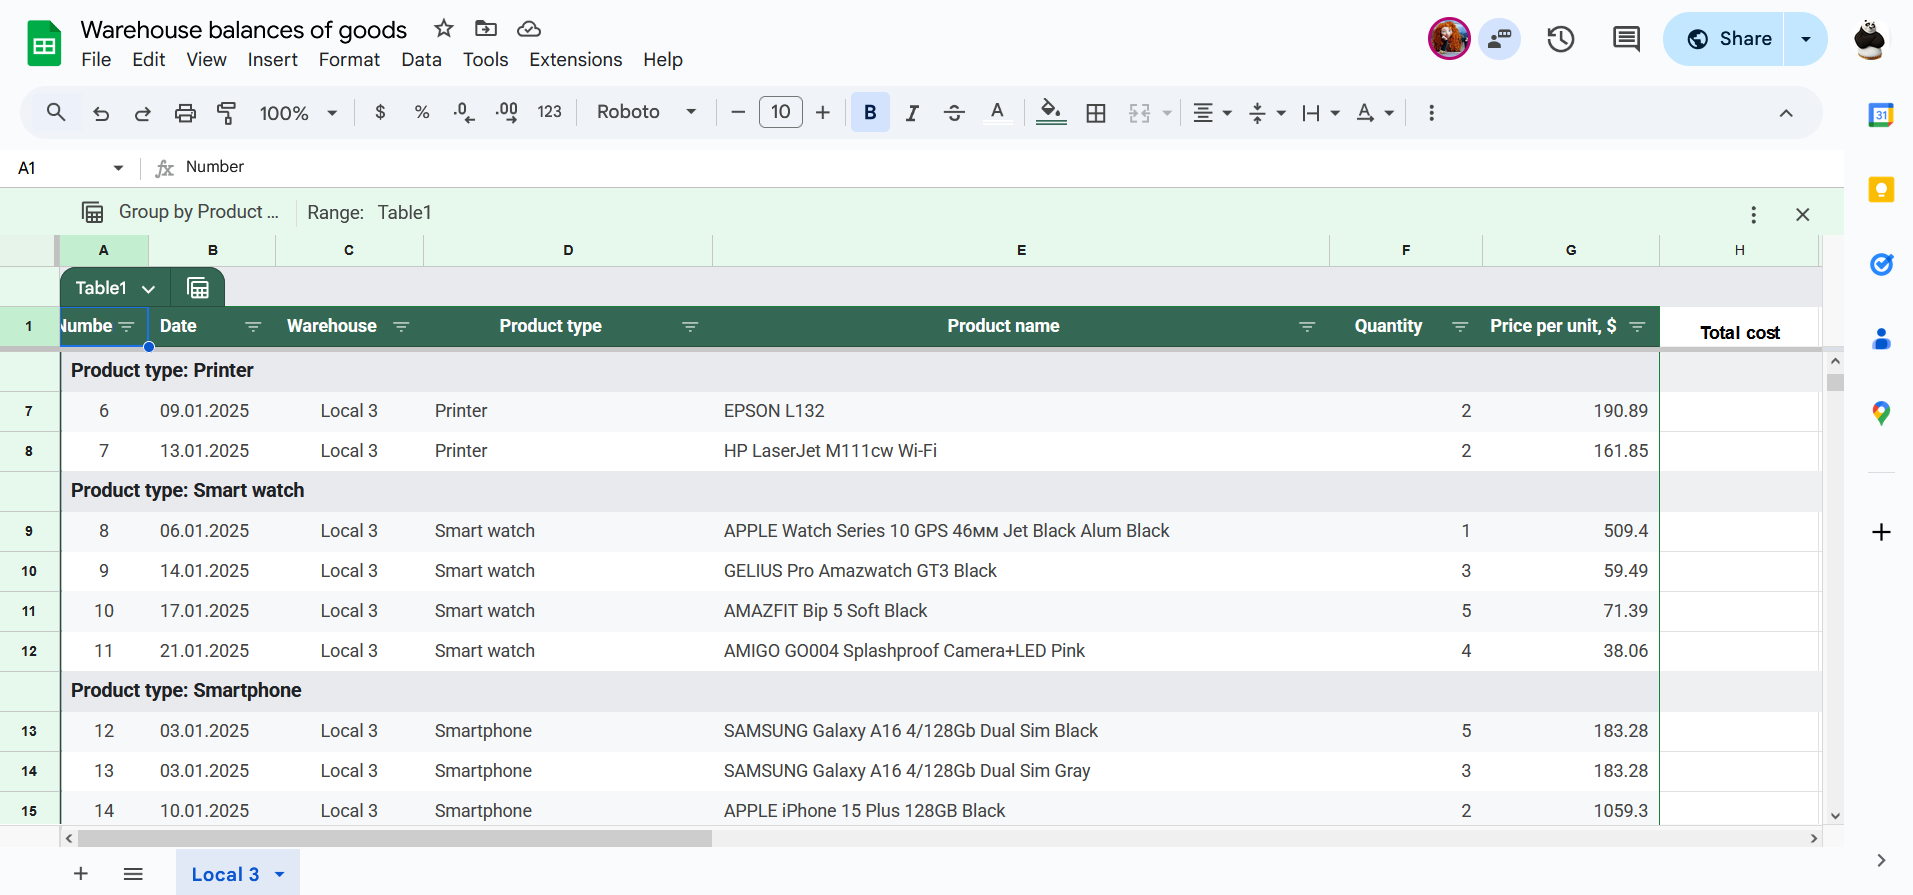
Task: Open text wrapping dropdown
Action: pyautogui.click(x=1320, y=113)
